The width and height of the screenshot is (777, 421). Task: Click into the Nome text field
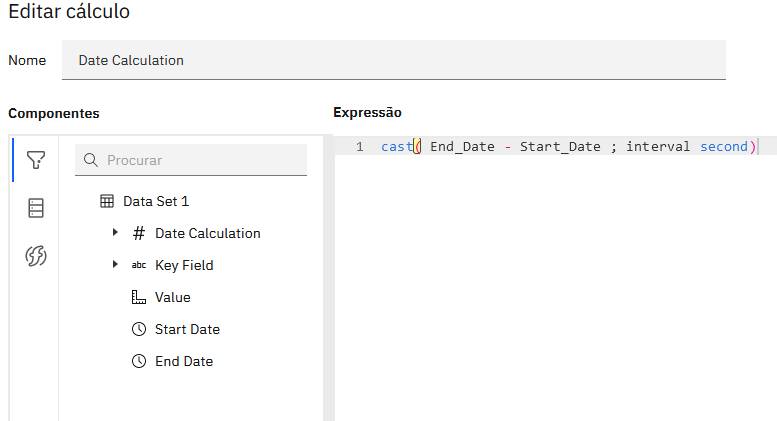[x=393, y=60]
